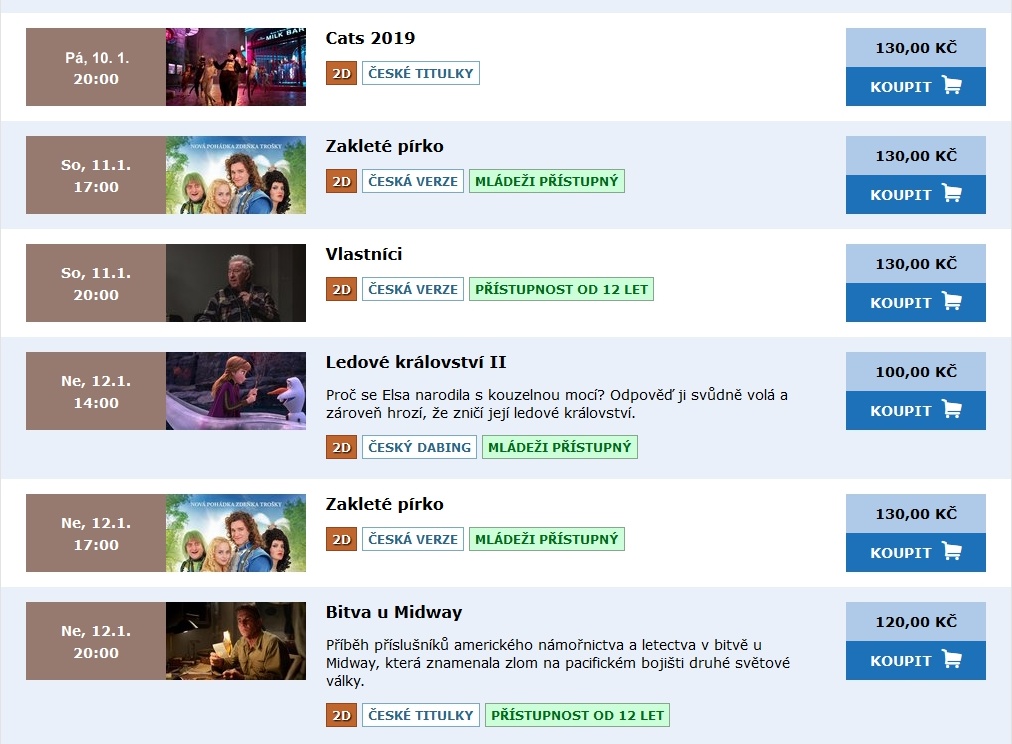Viewport: 1012px width, 744px height.
Task: Click 2D badge under Ledové království II
Action: click(341, 447)
